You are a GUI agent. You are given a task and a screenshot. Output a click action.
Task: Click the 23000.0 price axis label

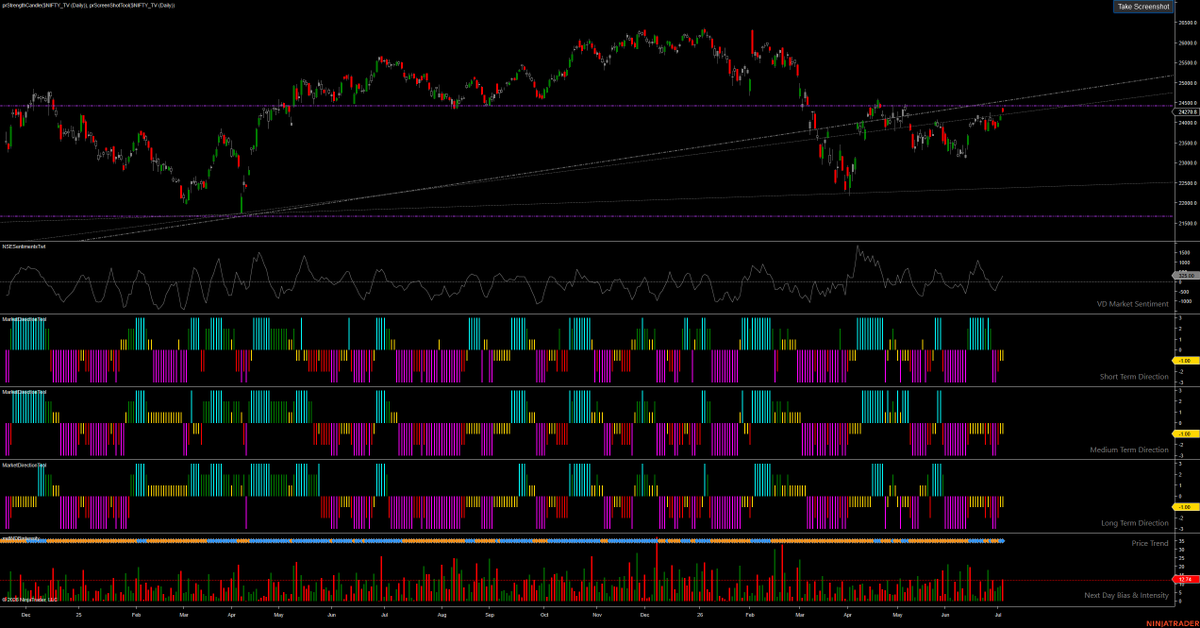coord(1187,163)
